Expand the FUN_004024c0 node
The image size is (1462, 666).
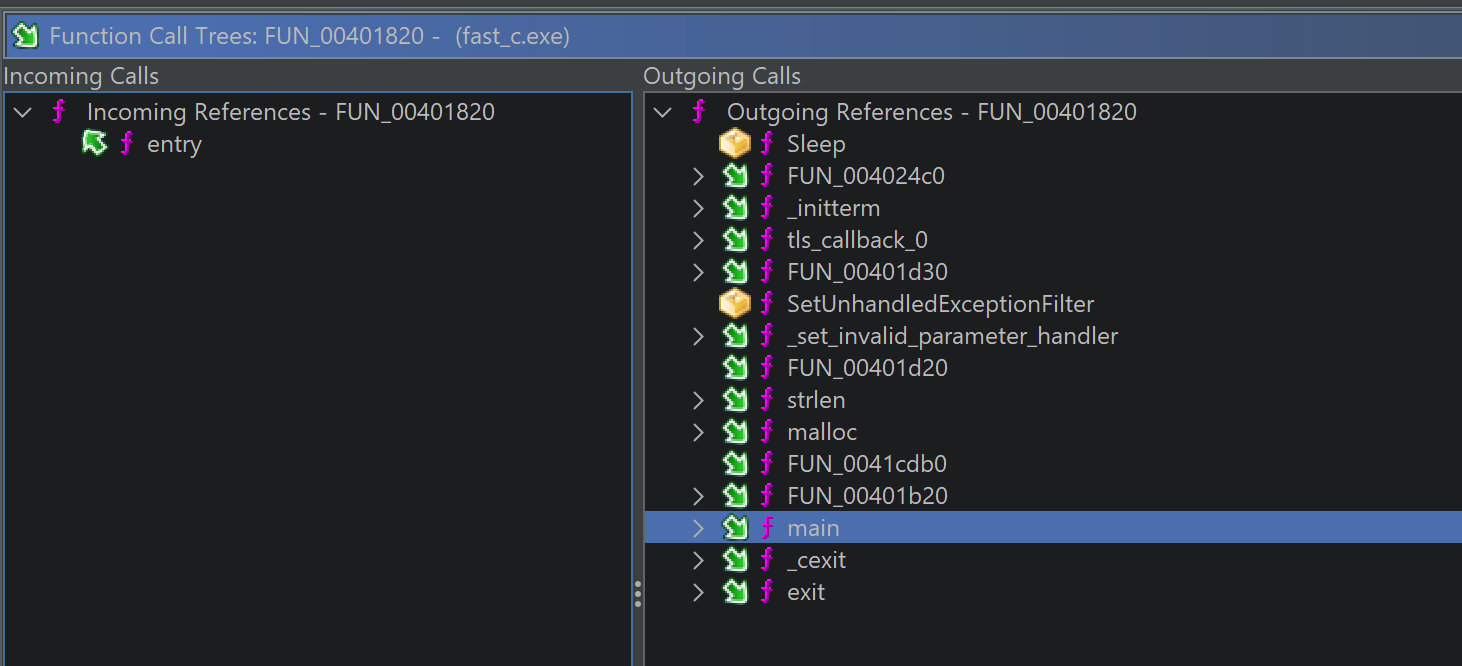[699, 177]
